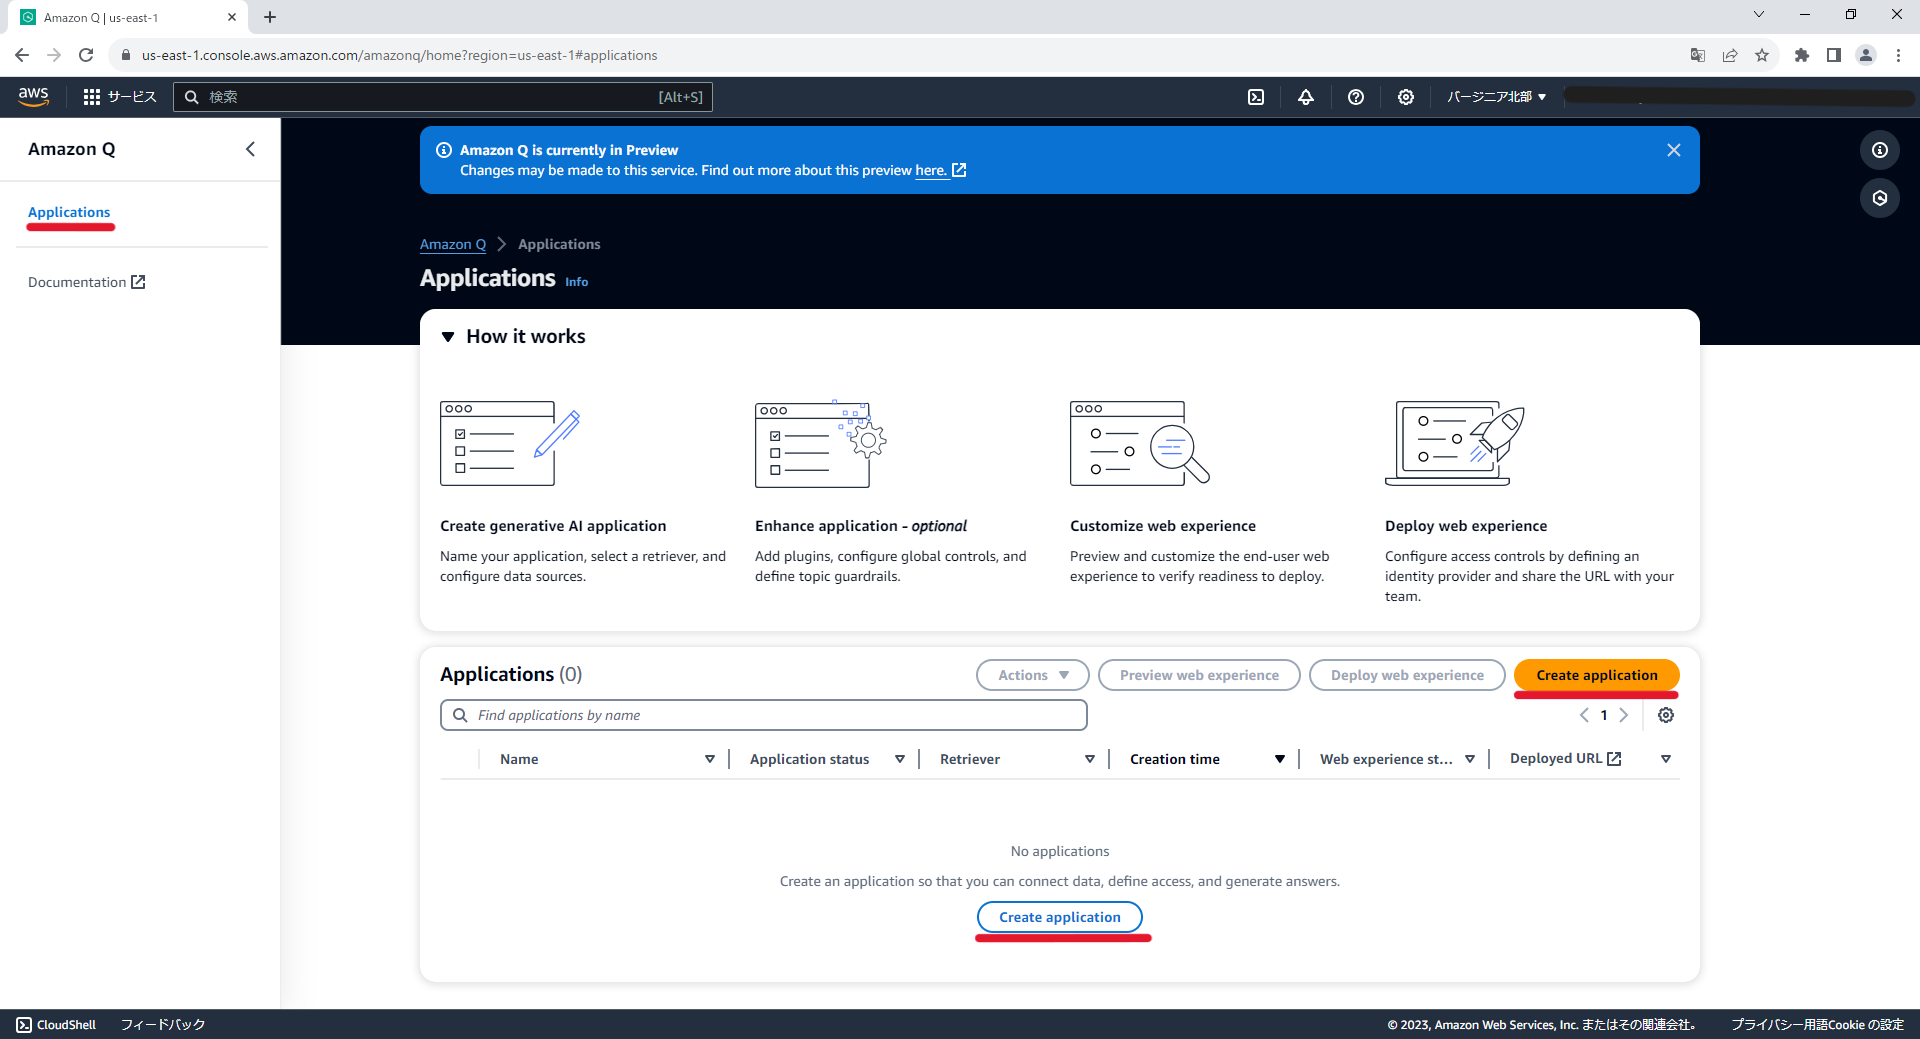Click the translate page icon in address bar
The image size is (1920, 1039).
[1697, 55]
